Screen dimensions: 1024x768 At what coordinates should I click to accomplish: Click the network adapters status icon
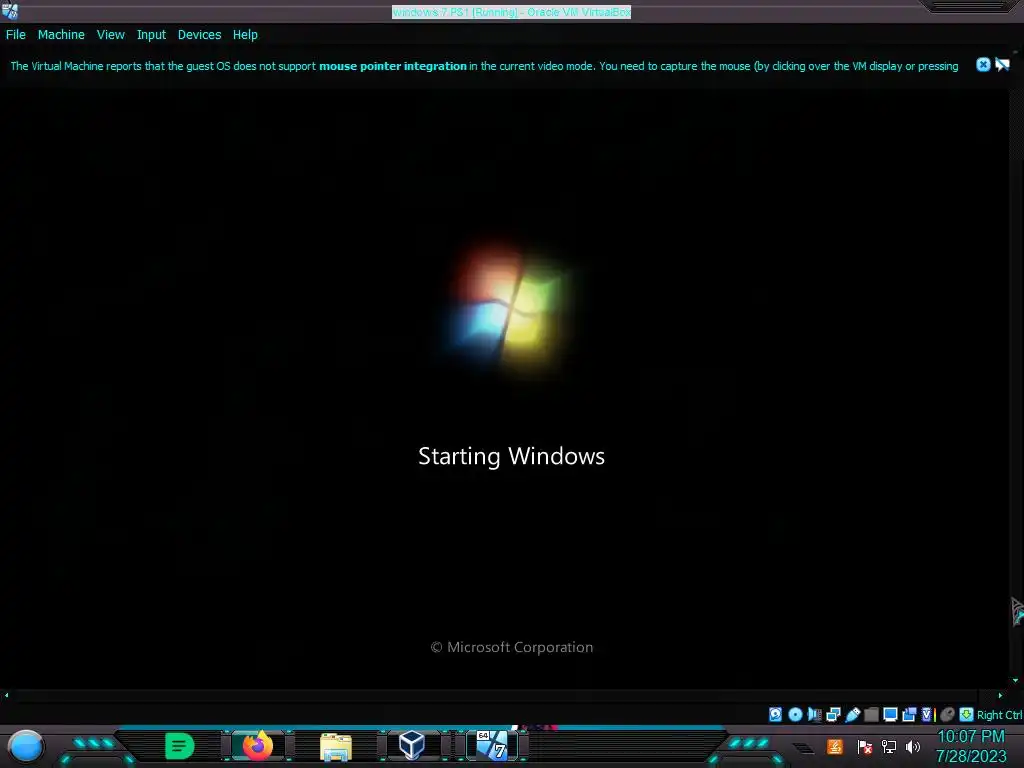click(833, 714)
